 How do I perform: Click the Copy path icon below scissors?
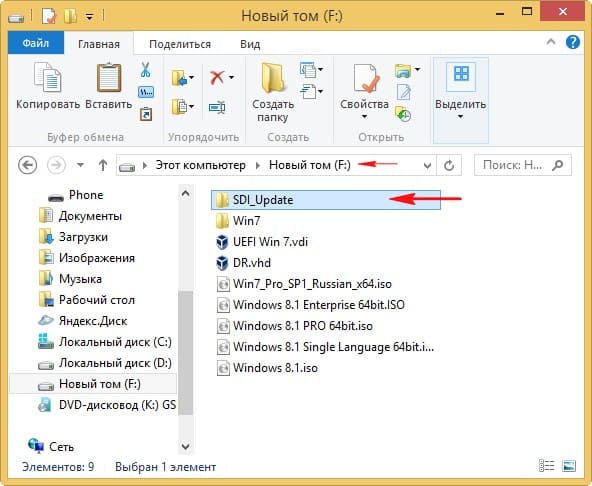click(x=146, y=92)
